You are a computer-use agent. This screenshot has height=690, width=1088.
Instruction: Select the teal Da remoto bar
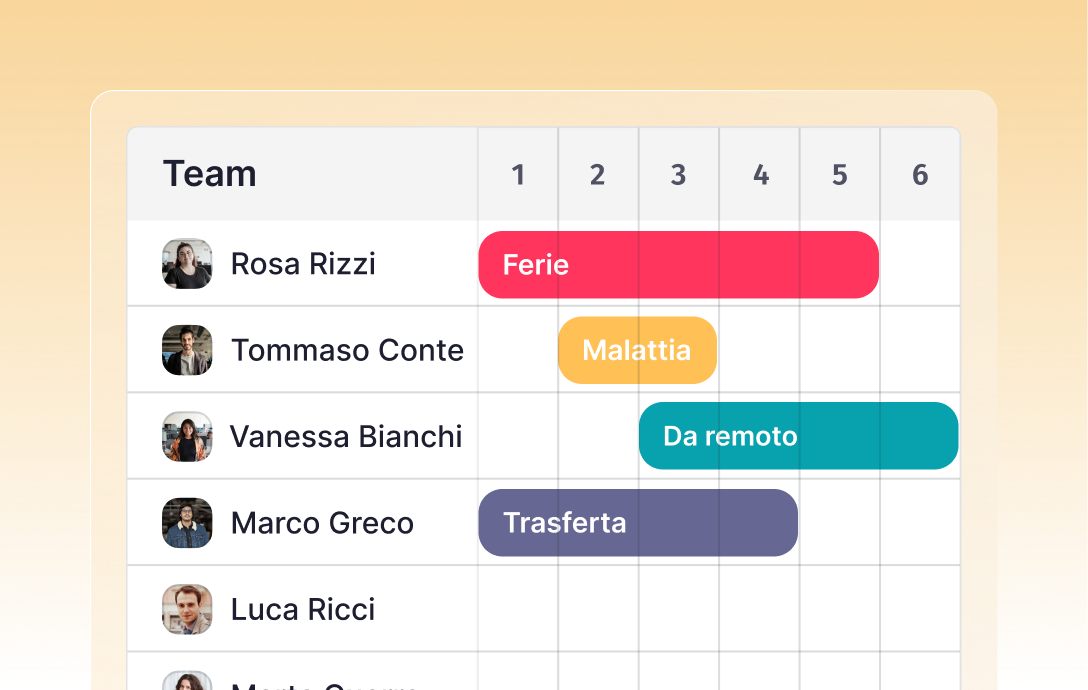(798, 436)
